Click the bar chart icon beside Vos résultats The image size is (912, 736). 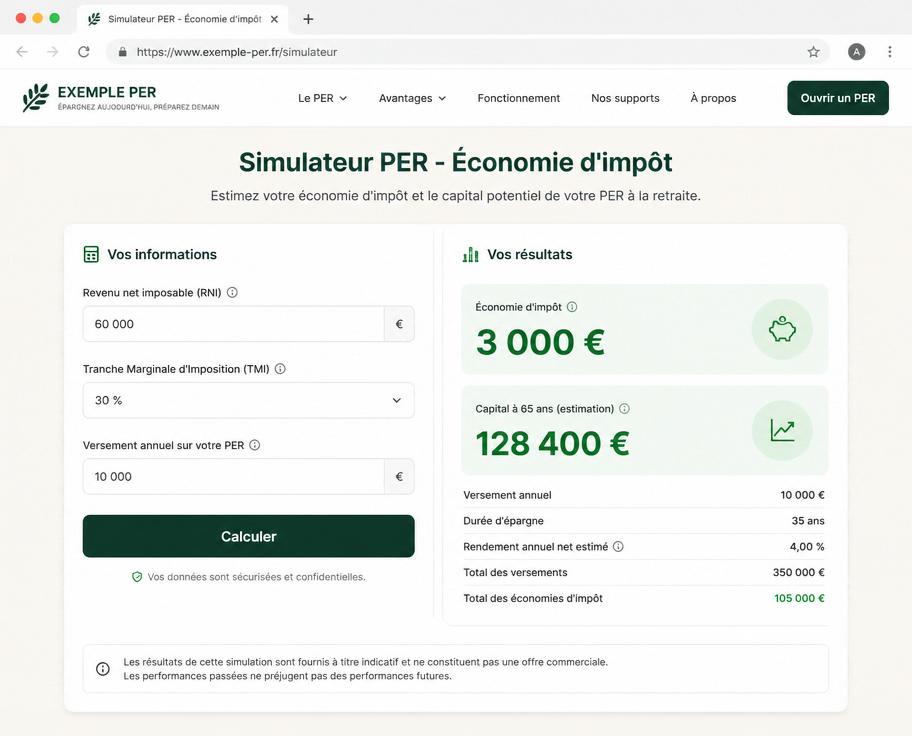(471, 254)
